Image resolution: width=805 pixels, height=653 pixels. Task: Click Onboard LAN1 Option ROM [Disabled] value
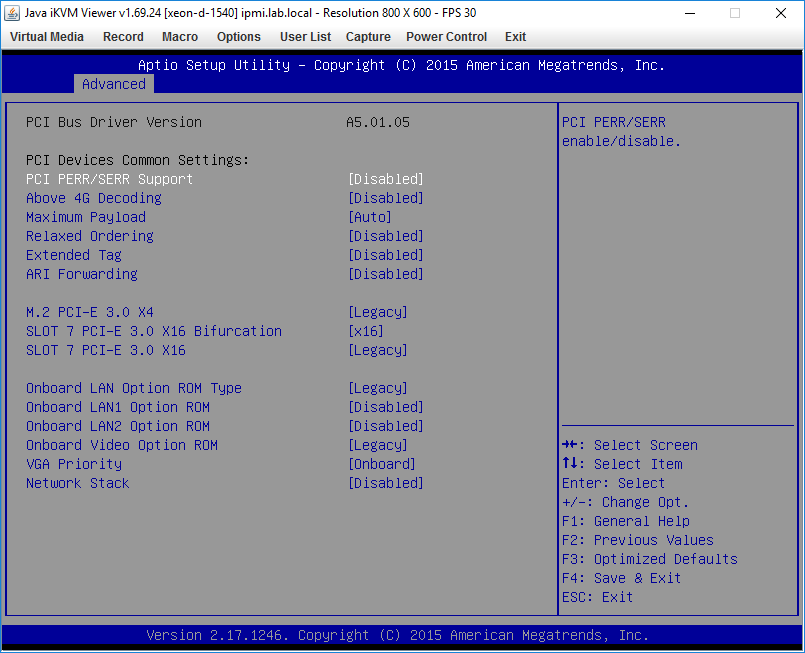pyautogui.click(x=386, y=407)
